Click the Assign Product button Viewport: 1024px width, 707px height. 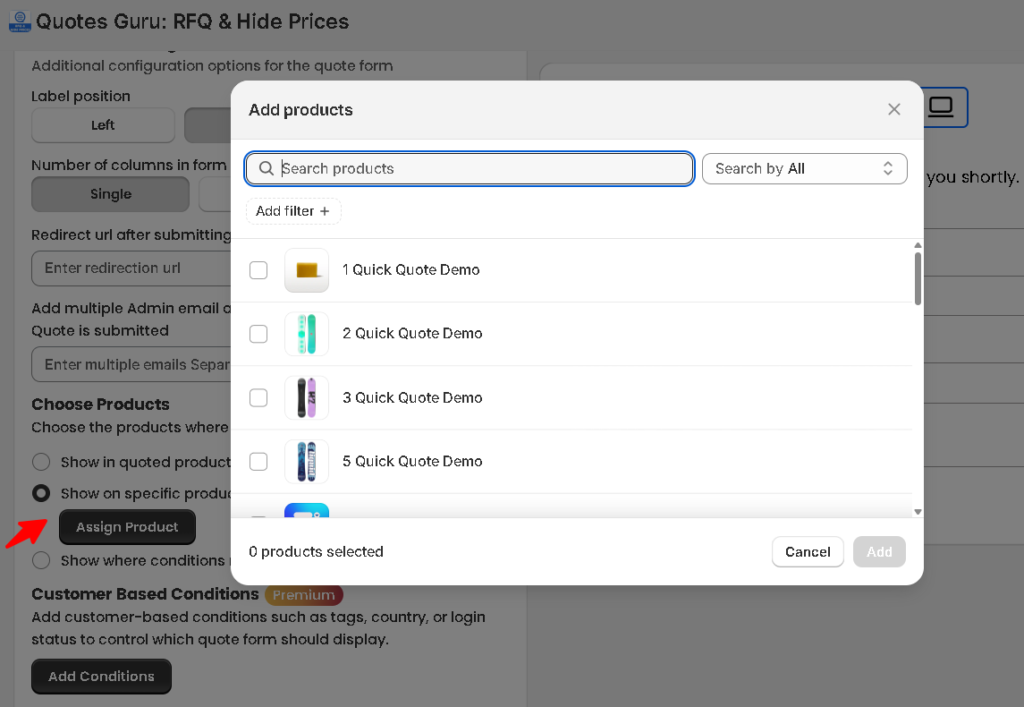click(x=127, y=527)
